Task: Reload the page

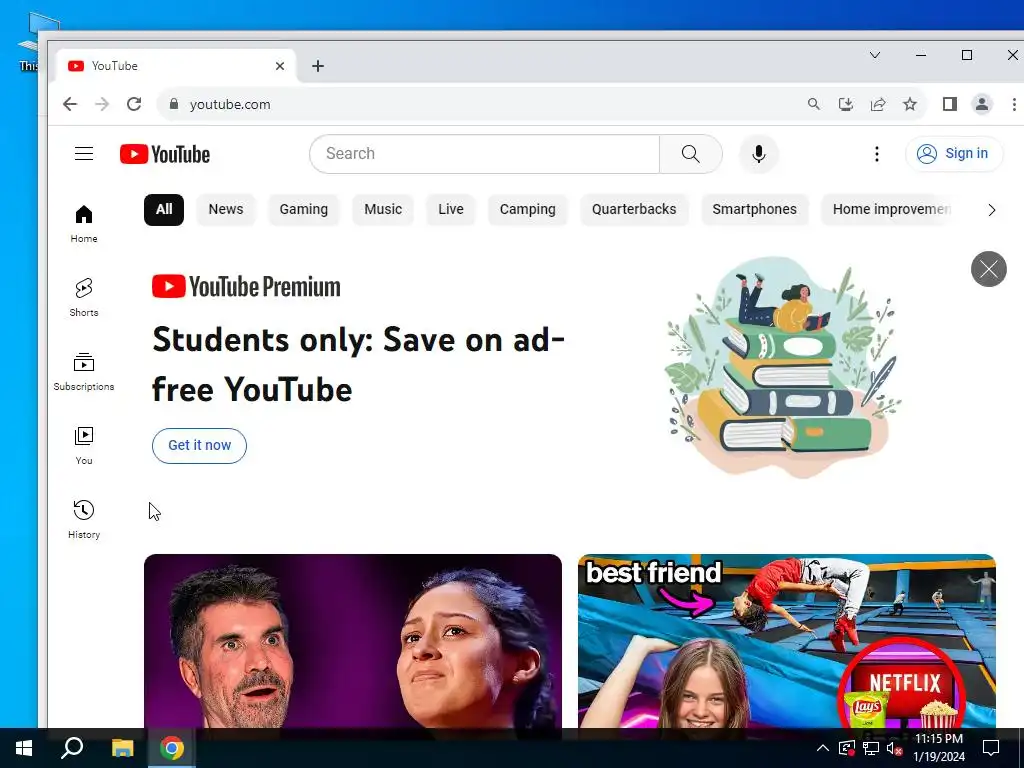Action: pyautogui.click(x=134, y=104)
